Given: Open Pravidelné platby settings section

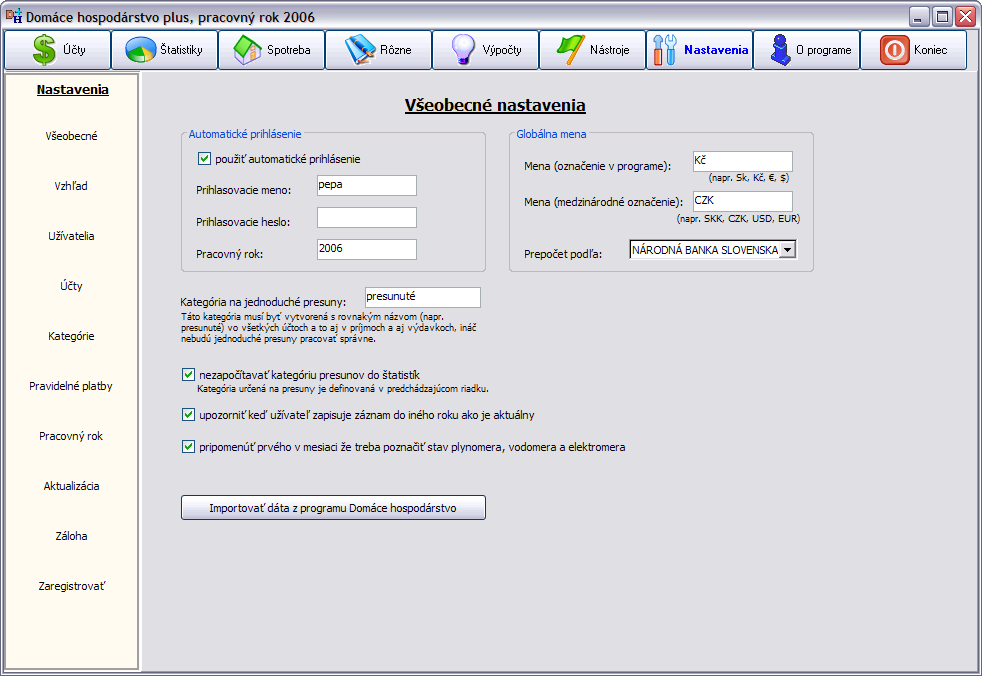Looking at the screenshot, I should [71, 387].
